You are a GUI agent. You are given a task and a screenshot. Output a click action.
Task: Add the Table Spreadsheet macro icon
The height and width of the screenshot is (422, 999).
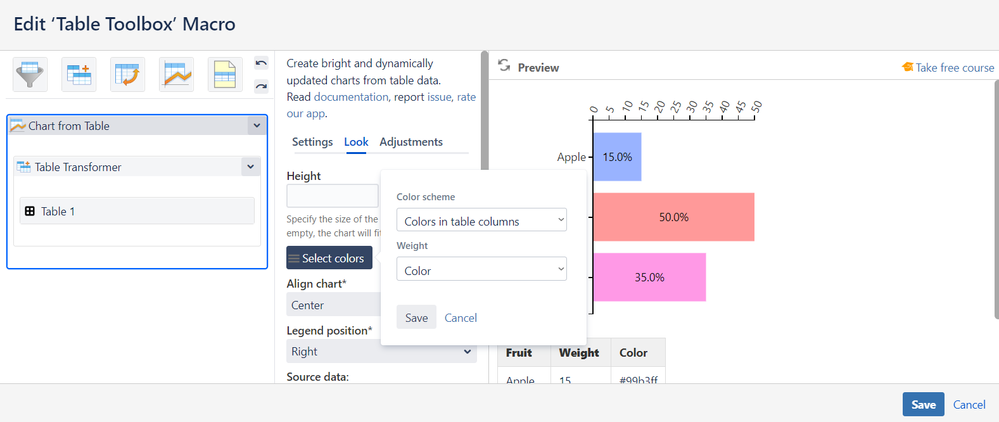225,75
